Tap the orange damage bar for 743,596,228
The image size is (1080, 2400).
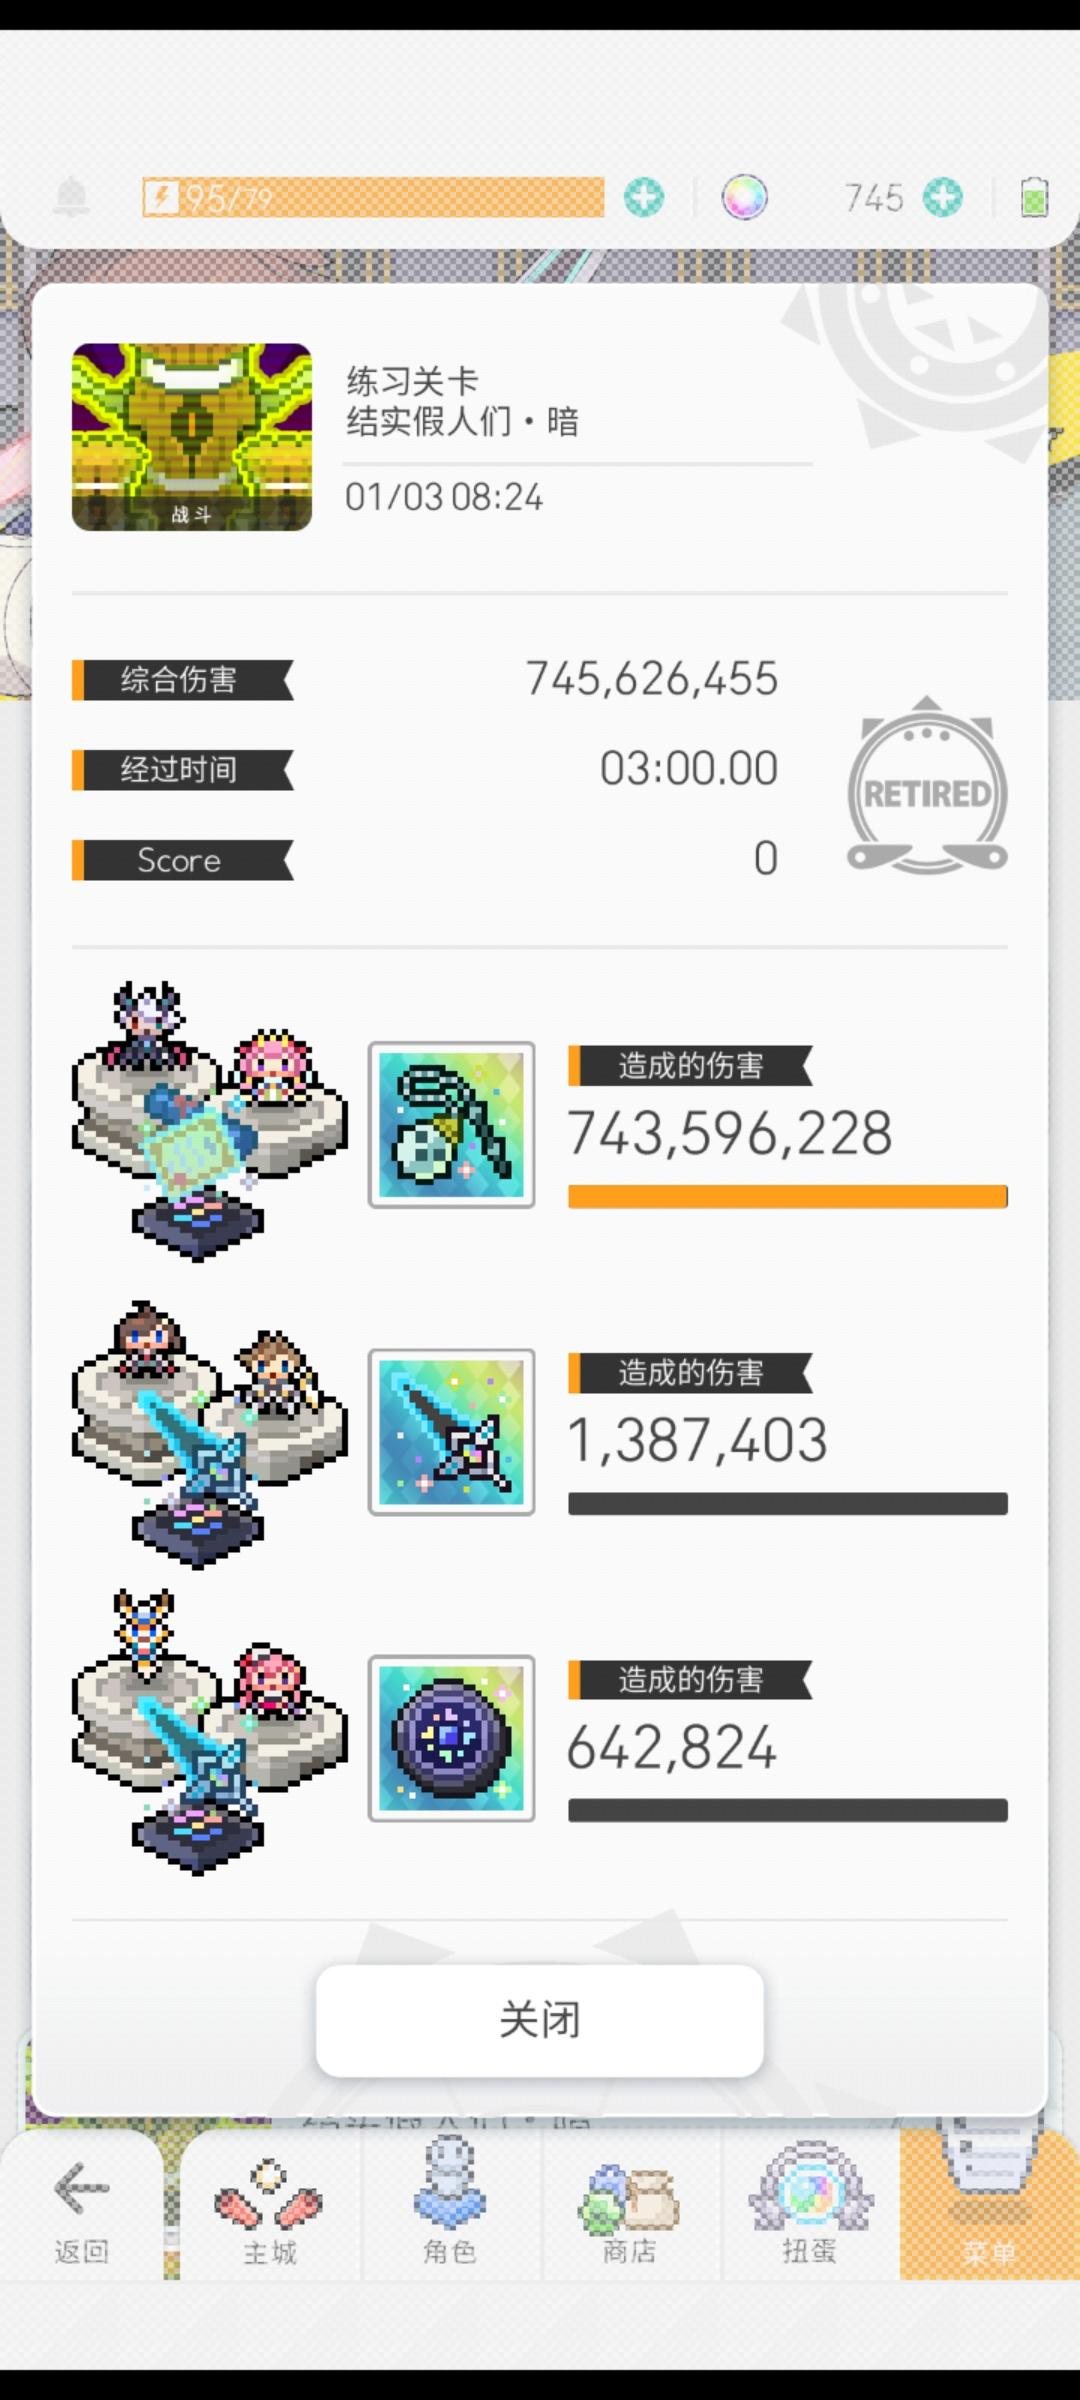click(x=788, y=1197)
